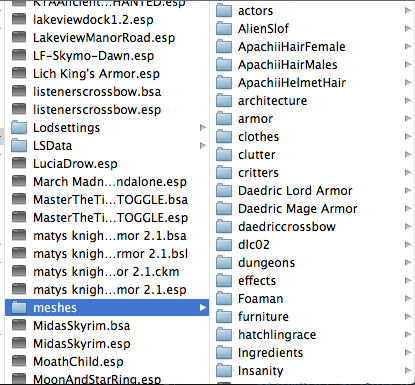Screen dimensions: 415x385
Task: Expand the Ingredients folder arrow
Action: pos(408,352)
